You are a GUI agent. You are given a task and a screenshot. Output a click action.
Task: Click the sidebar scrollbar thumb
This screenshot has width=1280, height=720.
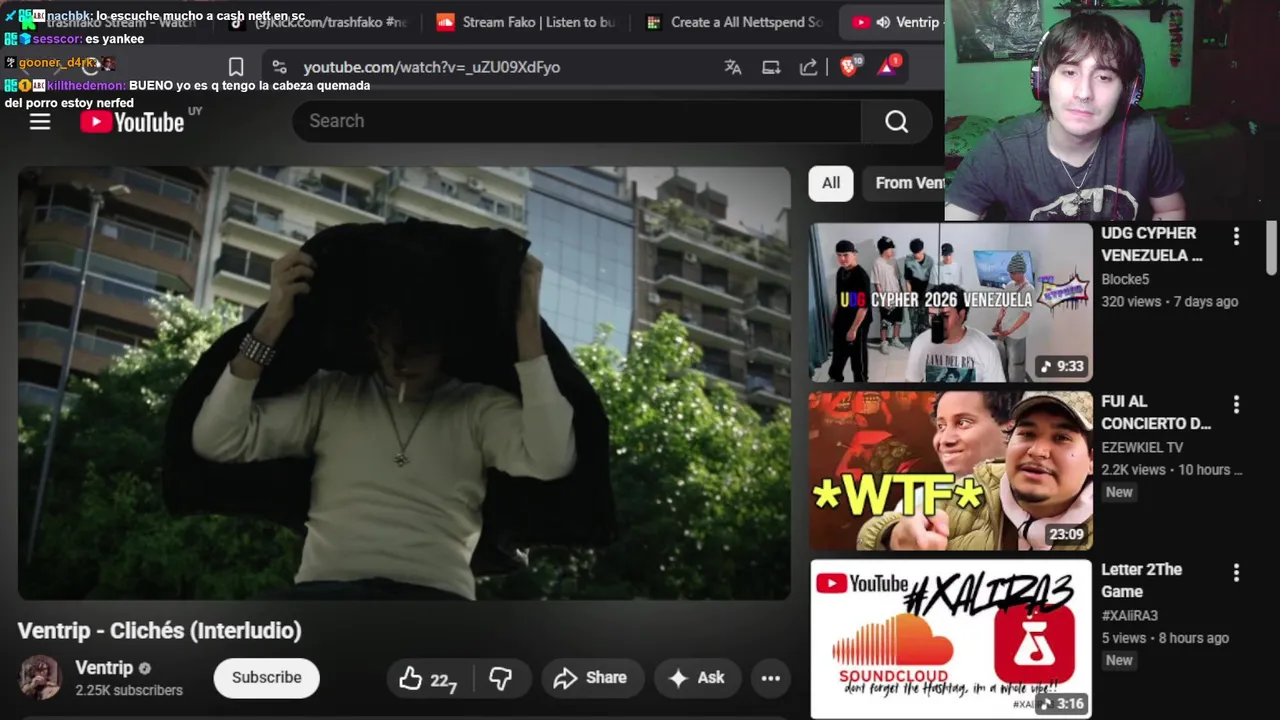click(x=1271, y=246)
